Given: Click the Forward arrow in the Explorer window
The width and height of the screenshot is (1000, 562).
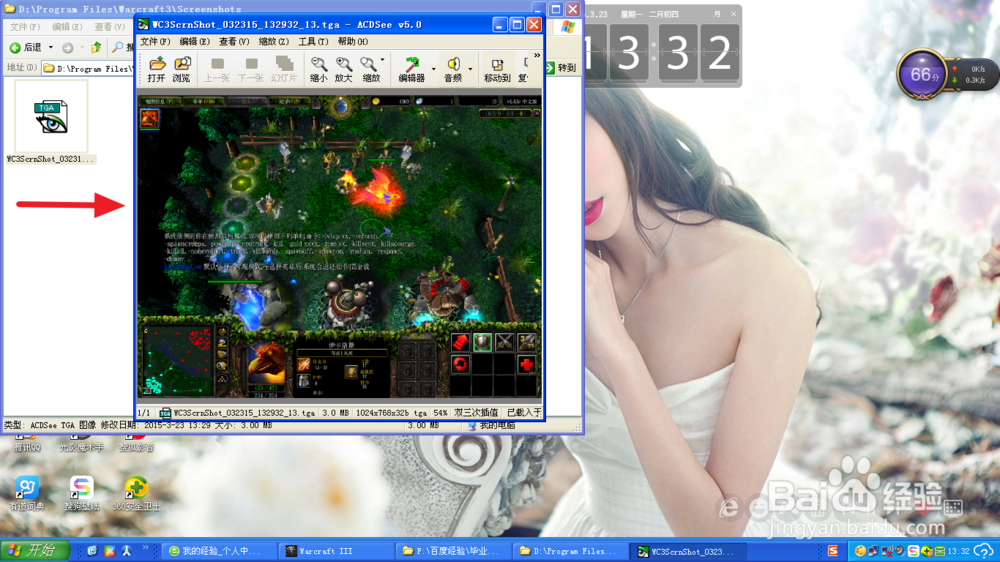Looking at the screenshot, I should (68, 47).
